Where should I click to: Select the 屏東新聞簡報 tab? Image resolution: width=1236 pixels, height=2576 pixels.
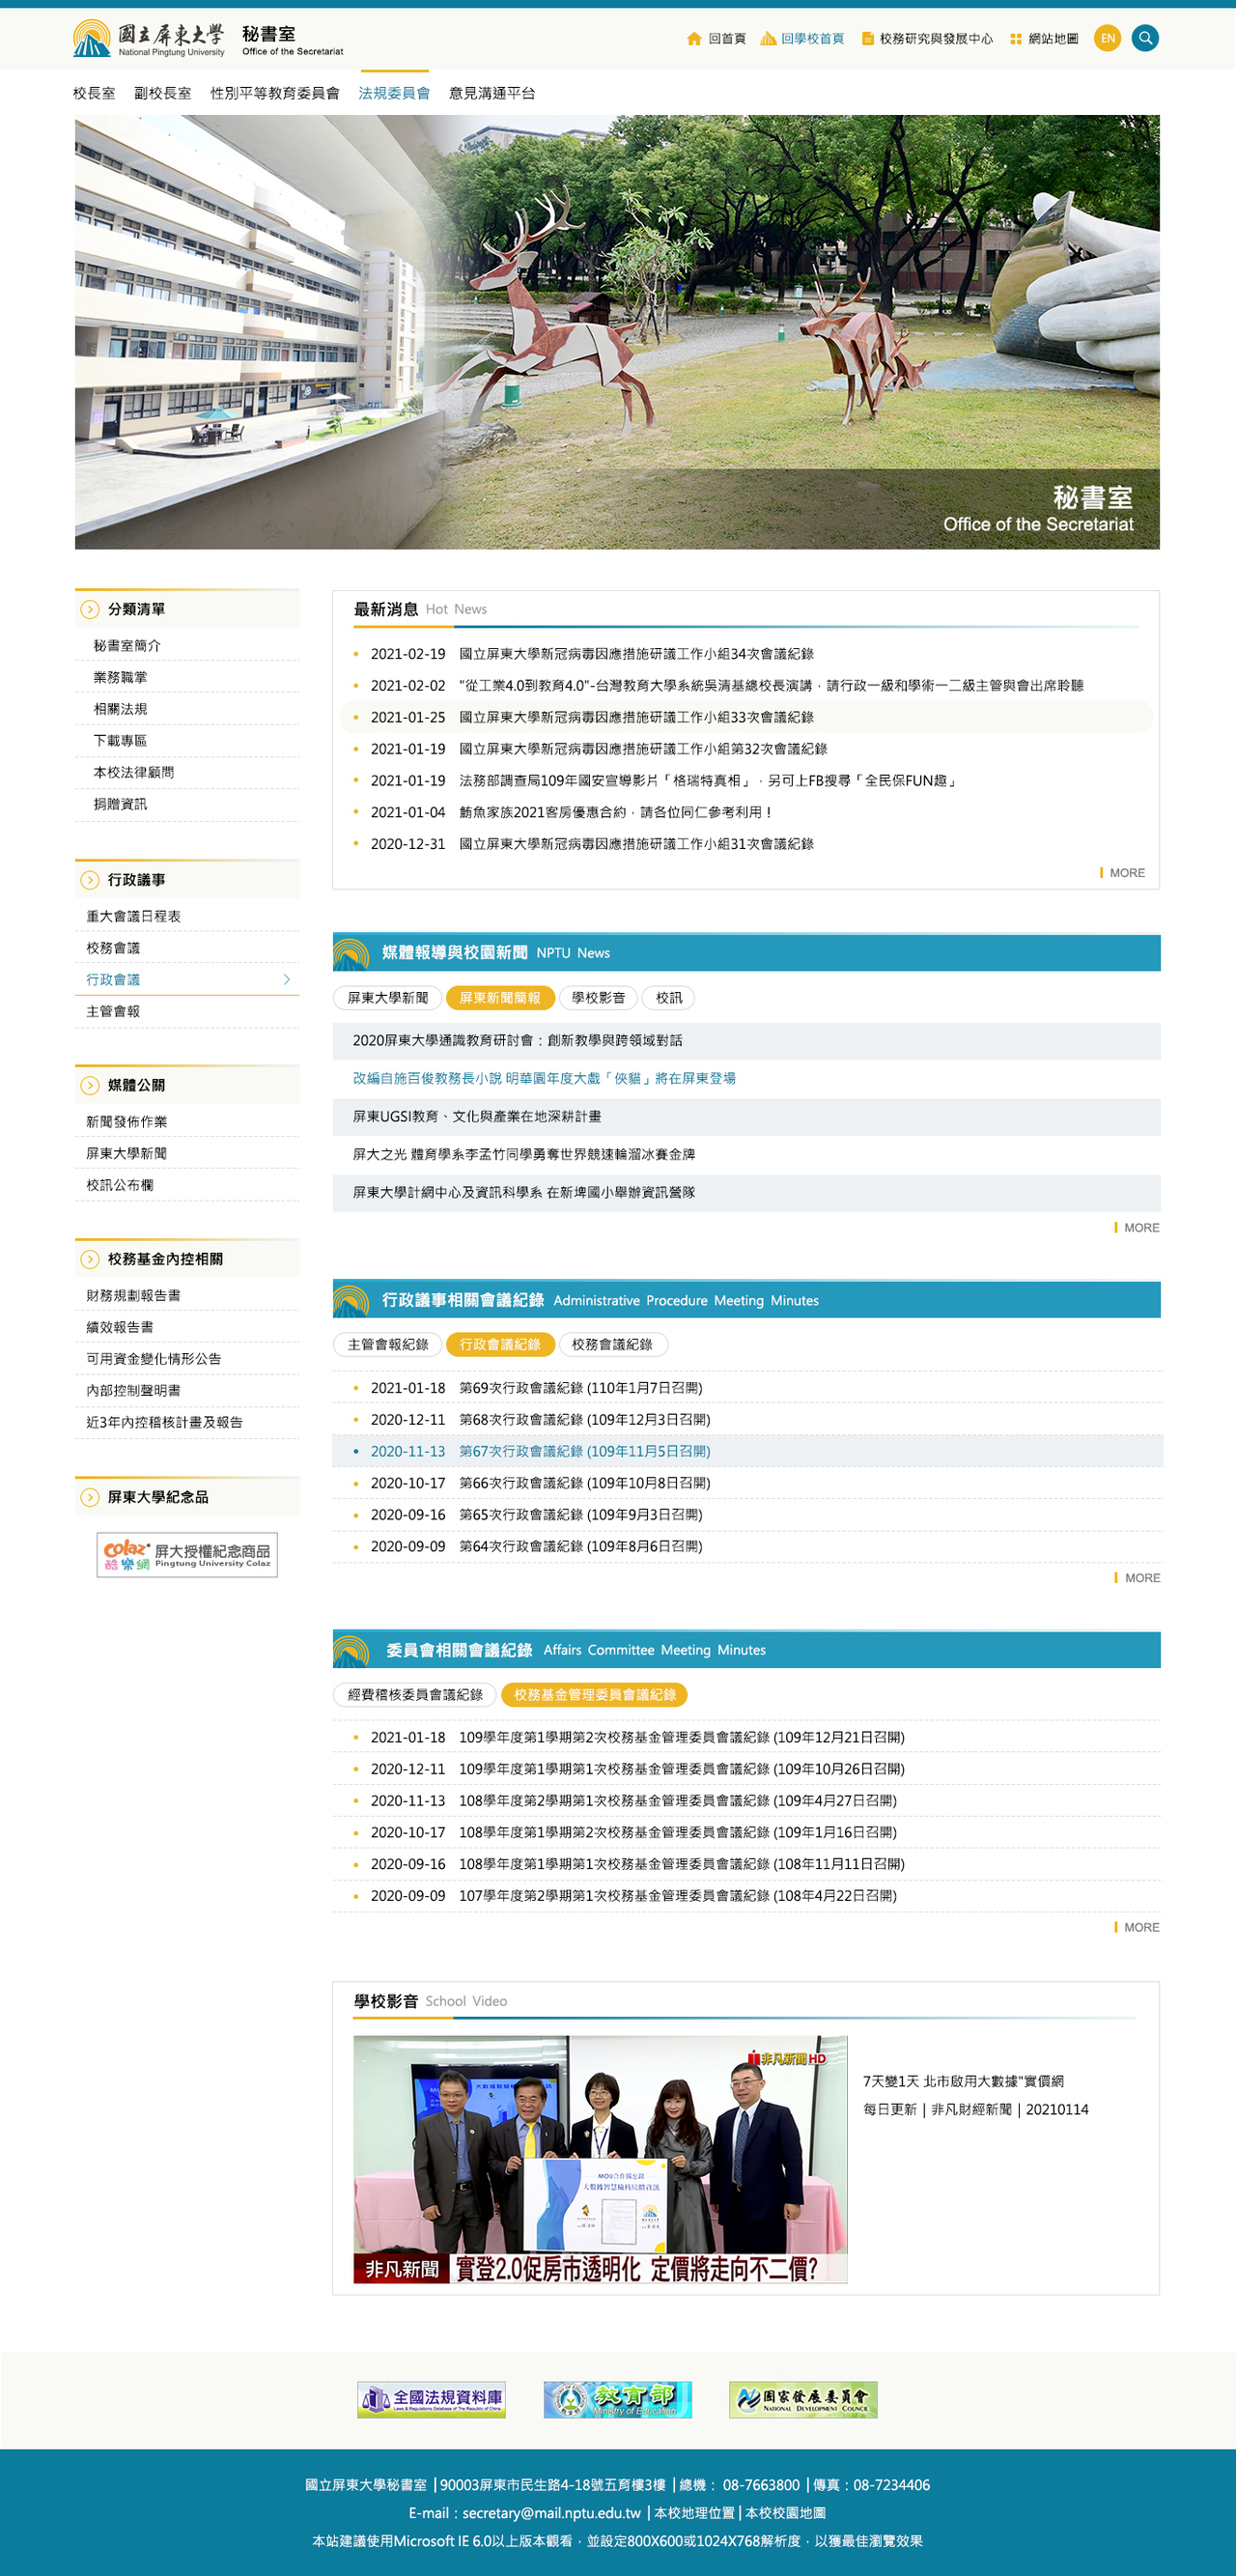(x=500, y=998)
